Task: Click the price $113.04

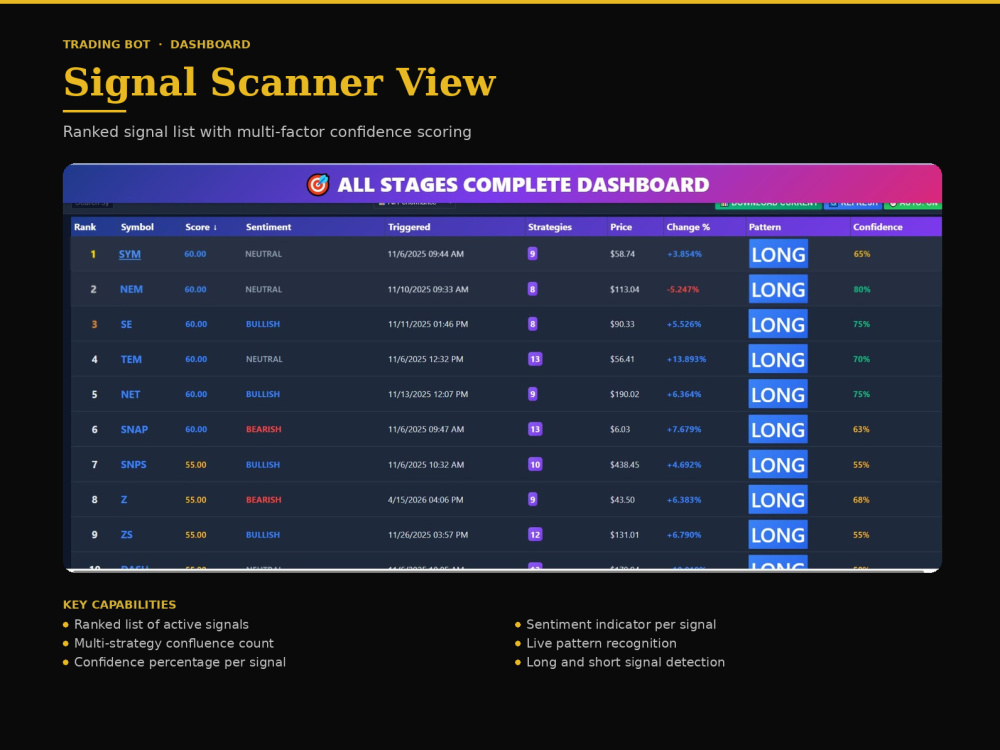Action: pos(624,289)
